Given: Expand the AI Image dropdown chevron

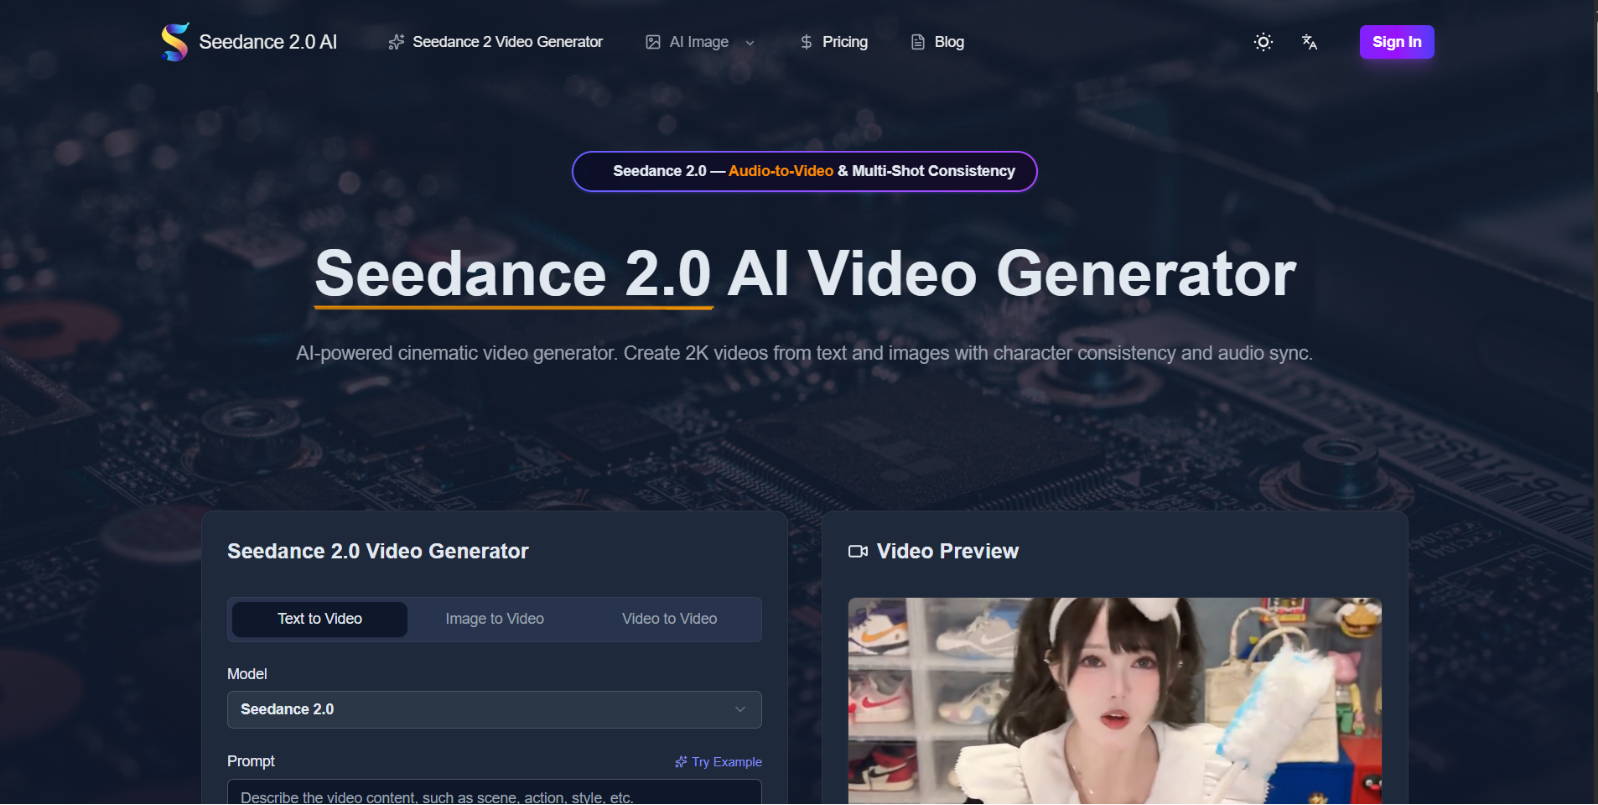Looking at the screenshot, I should pos(750,43).
